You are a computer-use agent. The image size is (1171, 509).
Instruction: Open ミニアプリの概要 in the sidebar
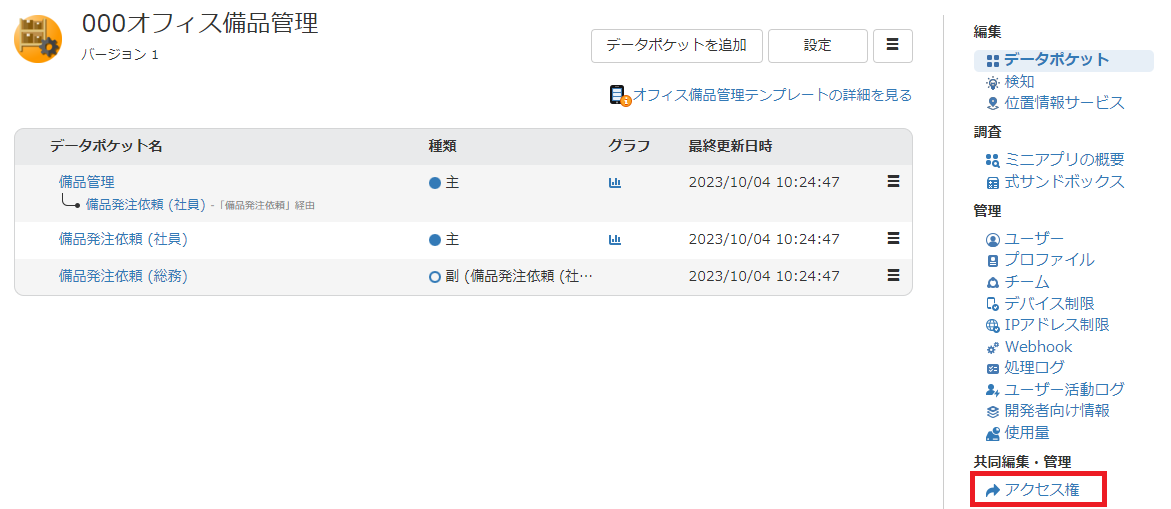click(x=1064, y=160)
